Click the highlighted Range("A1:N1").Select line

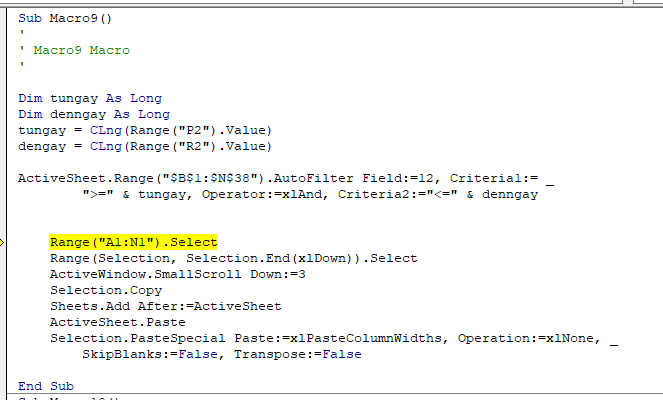pos(133,242)
